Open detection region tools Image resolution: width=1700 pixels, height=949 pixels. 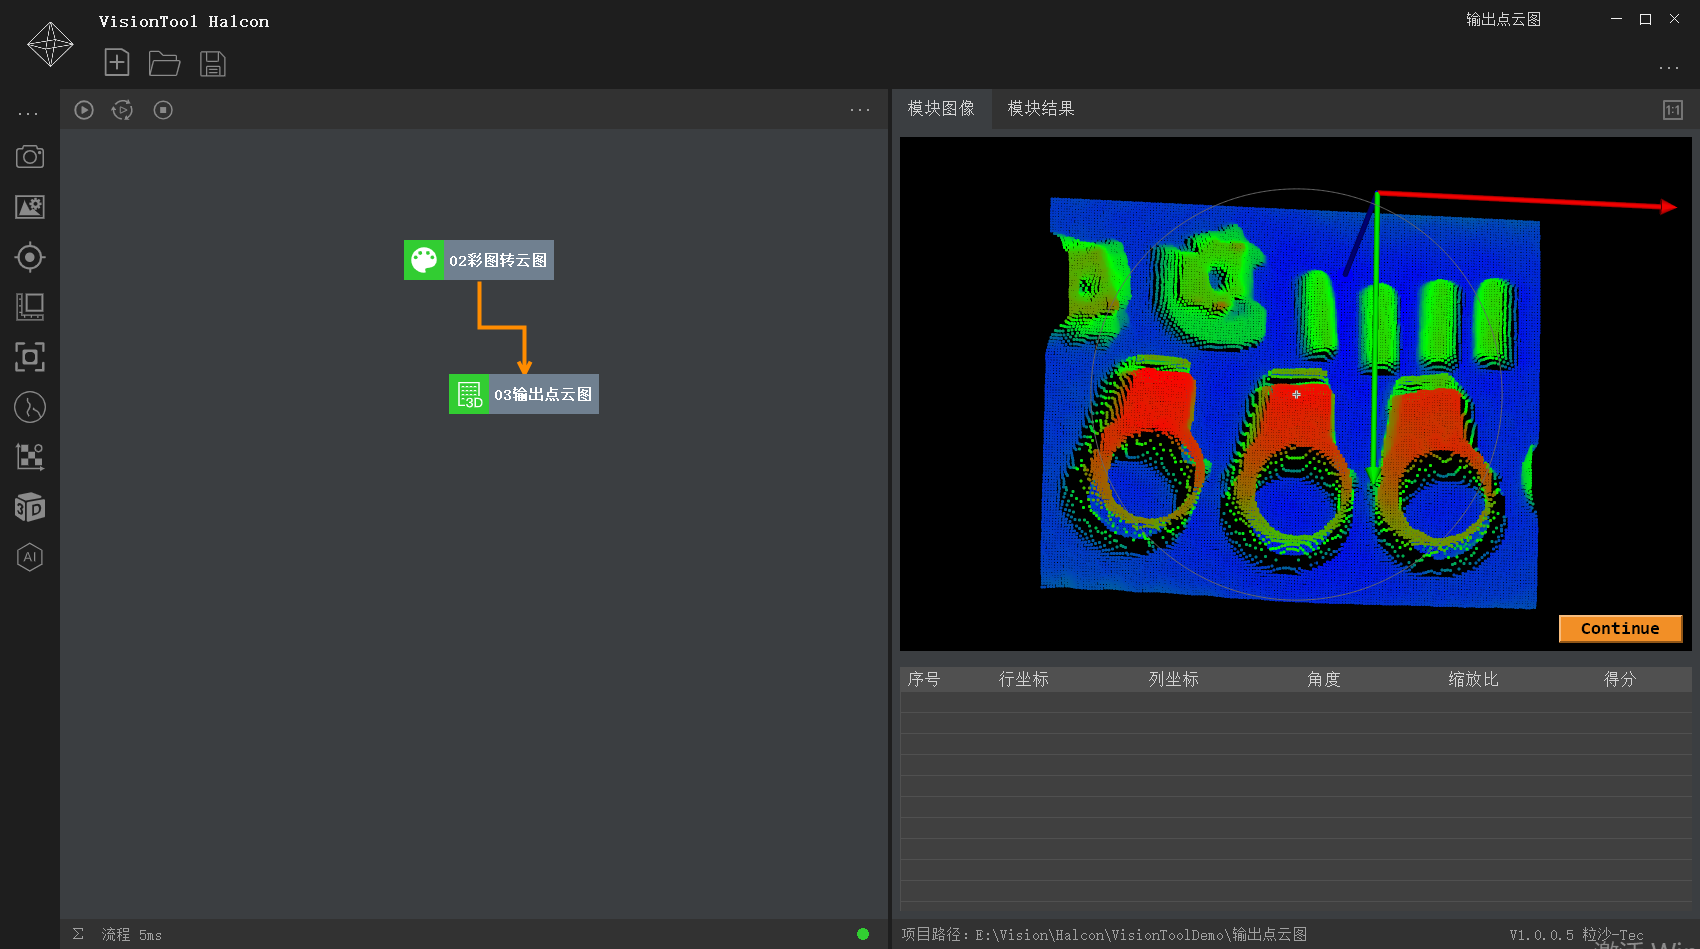click(30, 357)
